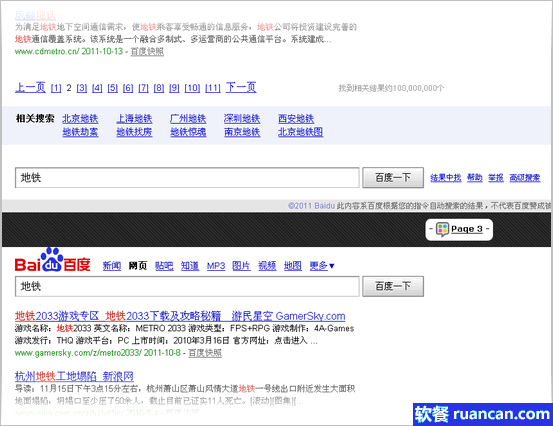
Task: Open related search 深圳地铁
Action: 242,118
